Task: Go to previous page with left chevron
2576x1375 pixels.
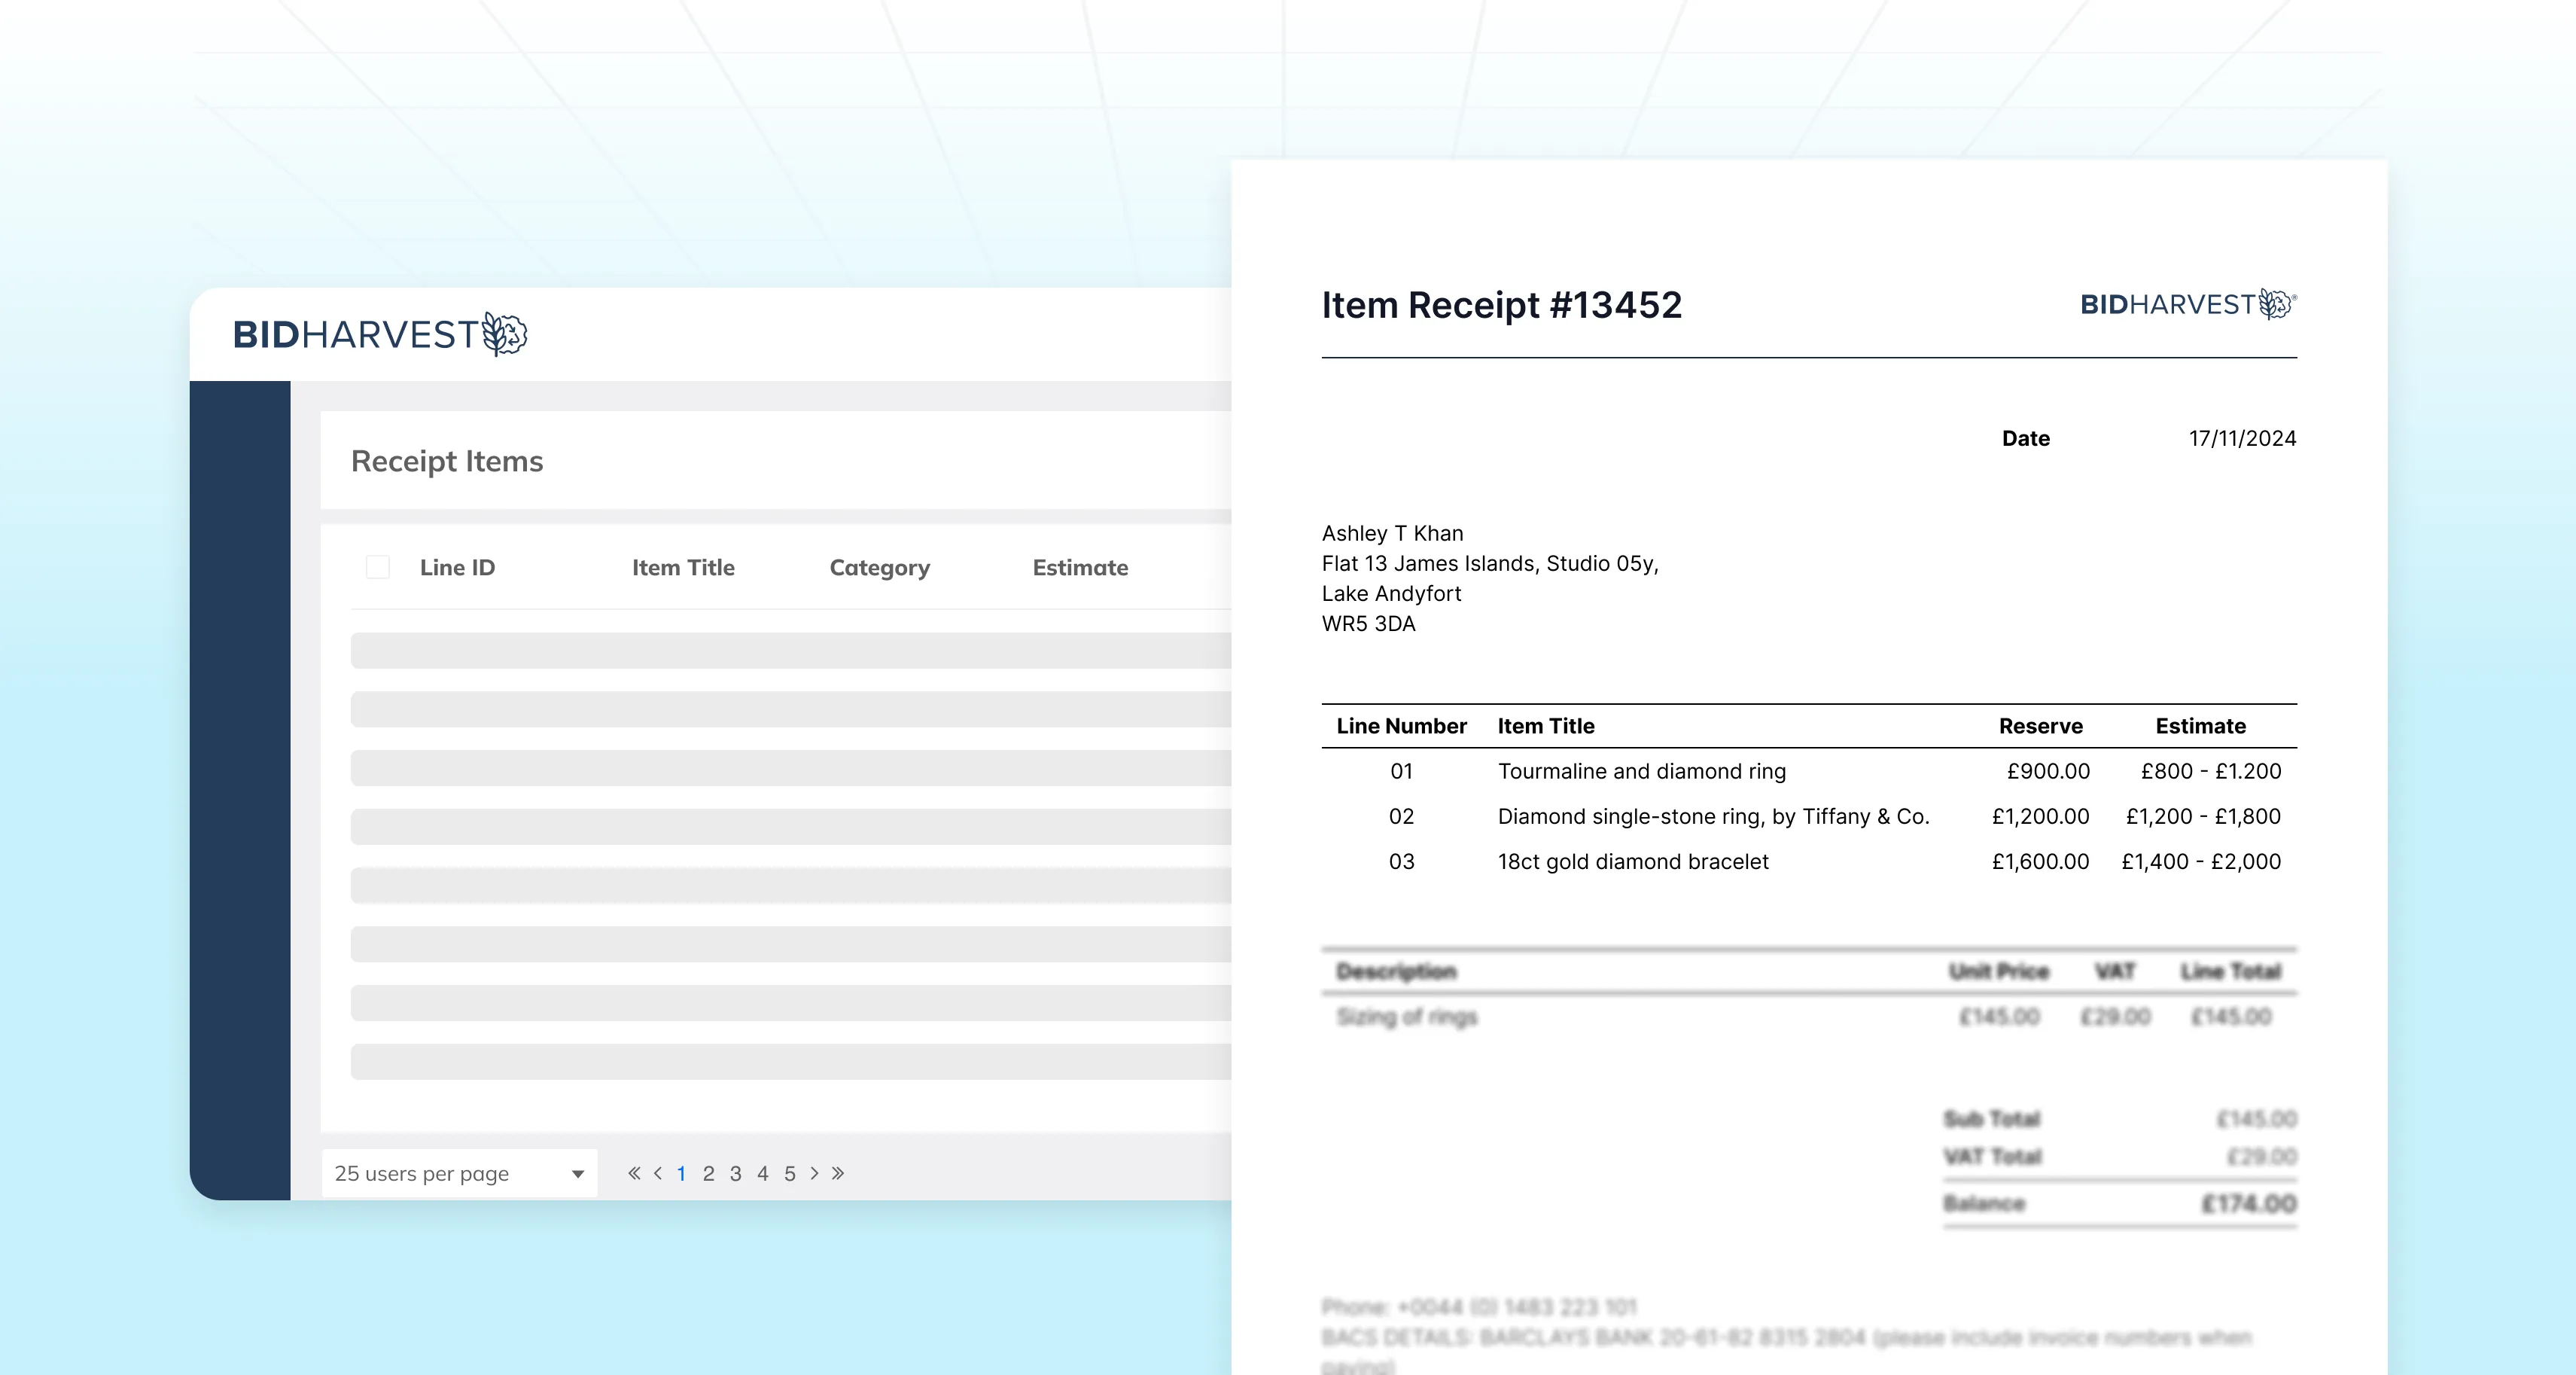Action: coord(657,1173)
